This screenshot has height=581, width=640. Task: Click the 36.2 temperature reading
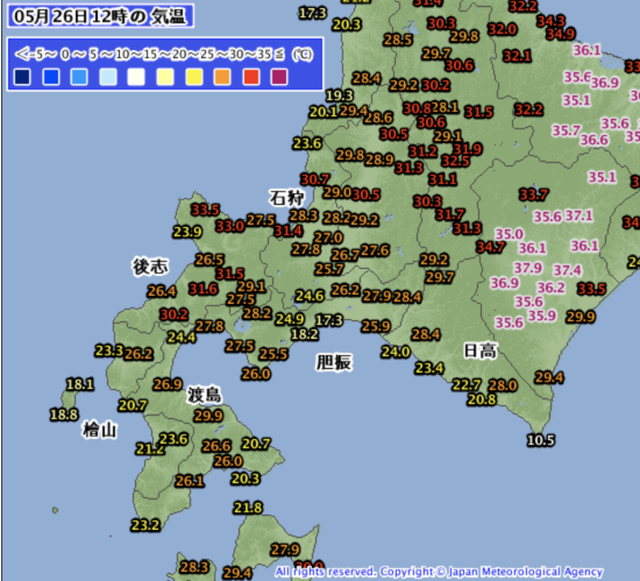tap(551, 287)
